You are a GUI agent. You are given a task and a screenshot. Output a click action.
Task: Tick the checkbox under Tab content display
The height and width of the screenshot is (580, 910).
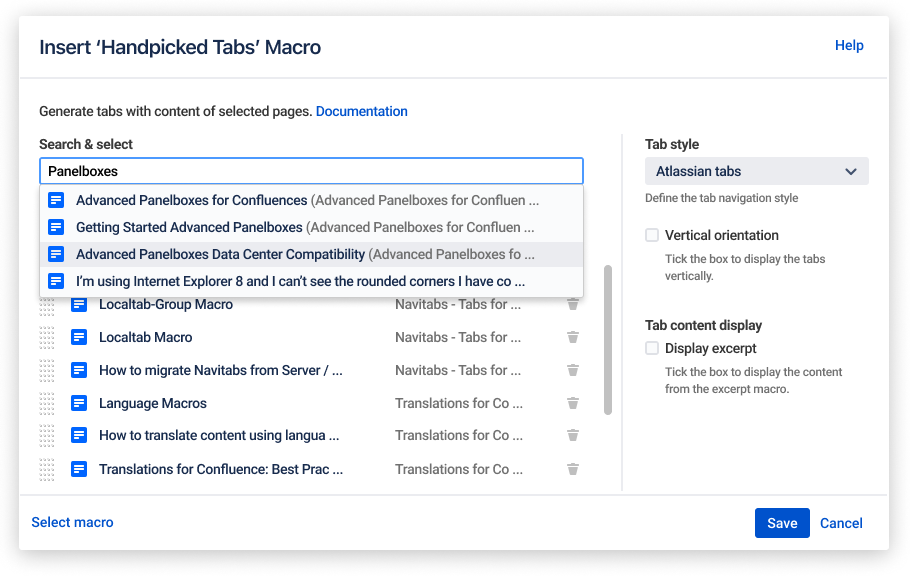pos(651,348)
